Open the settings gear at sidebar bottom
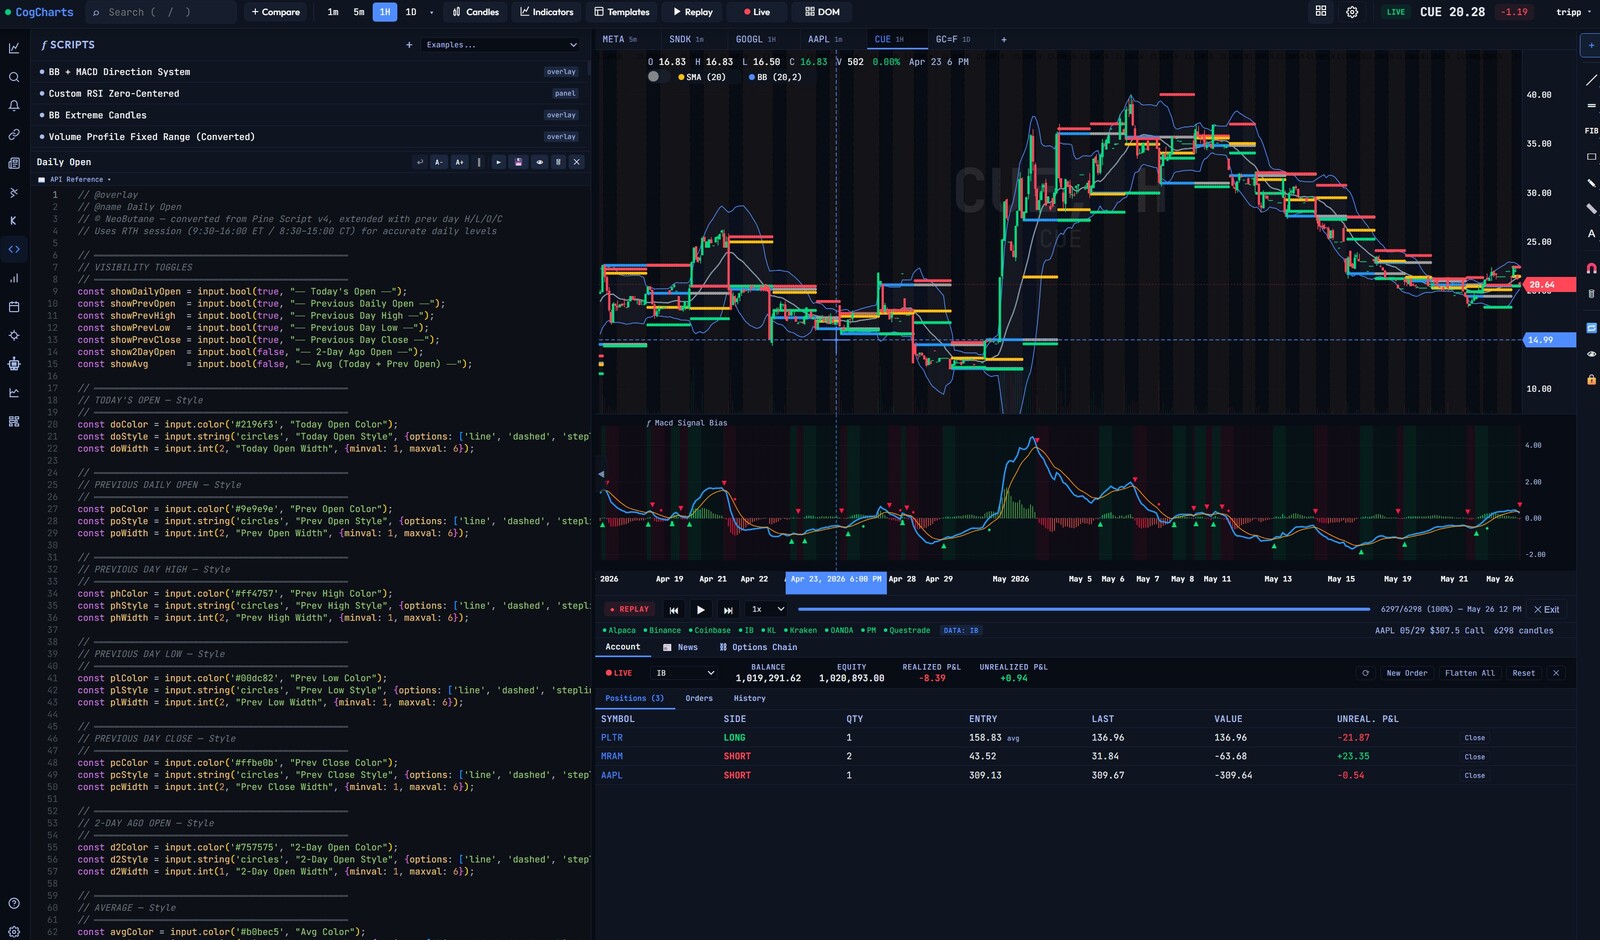Image resolution: width=1600 pixels, height=940 pixels. [14, 931]
